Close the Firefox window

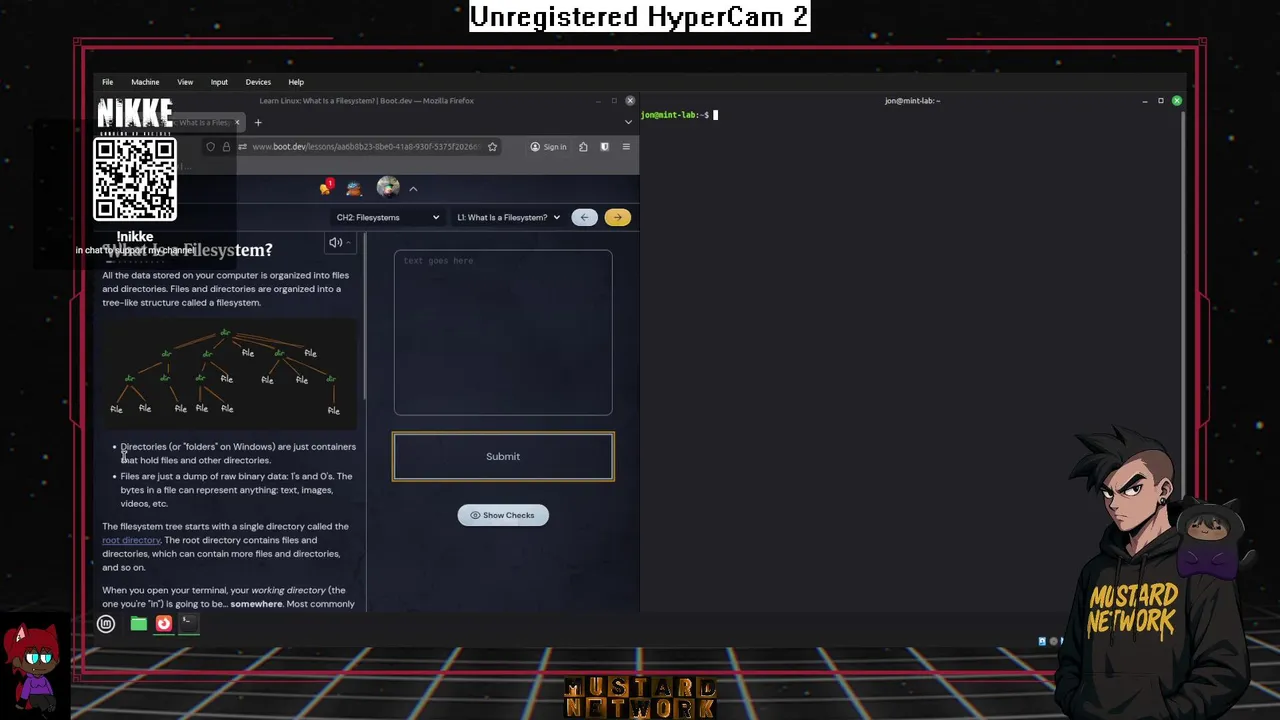click(x=630, y=101)
